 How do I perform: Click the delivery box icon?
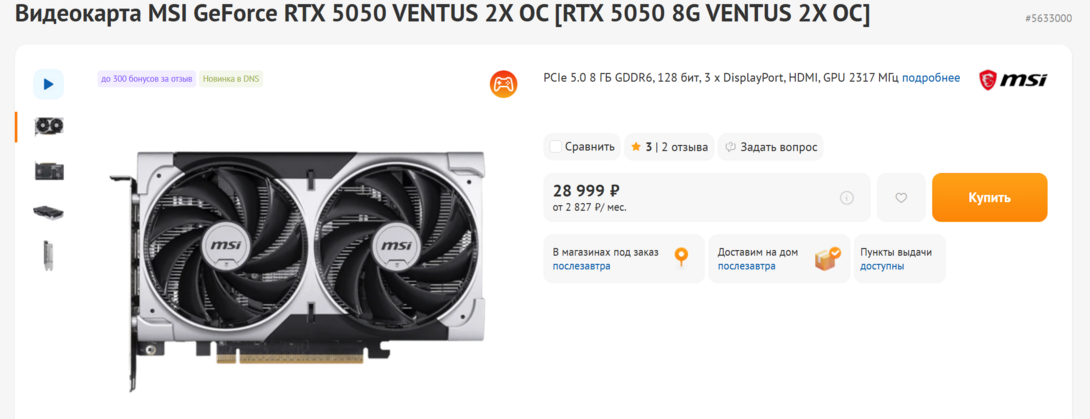coord(827,258)
